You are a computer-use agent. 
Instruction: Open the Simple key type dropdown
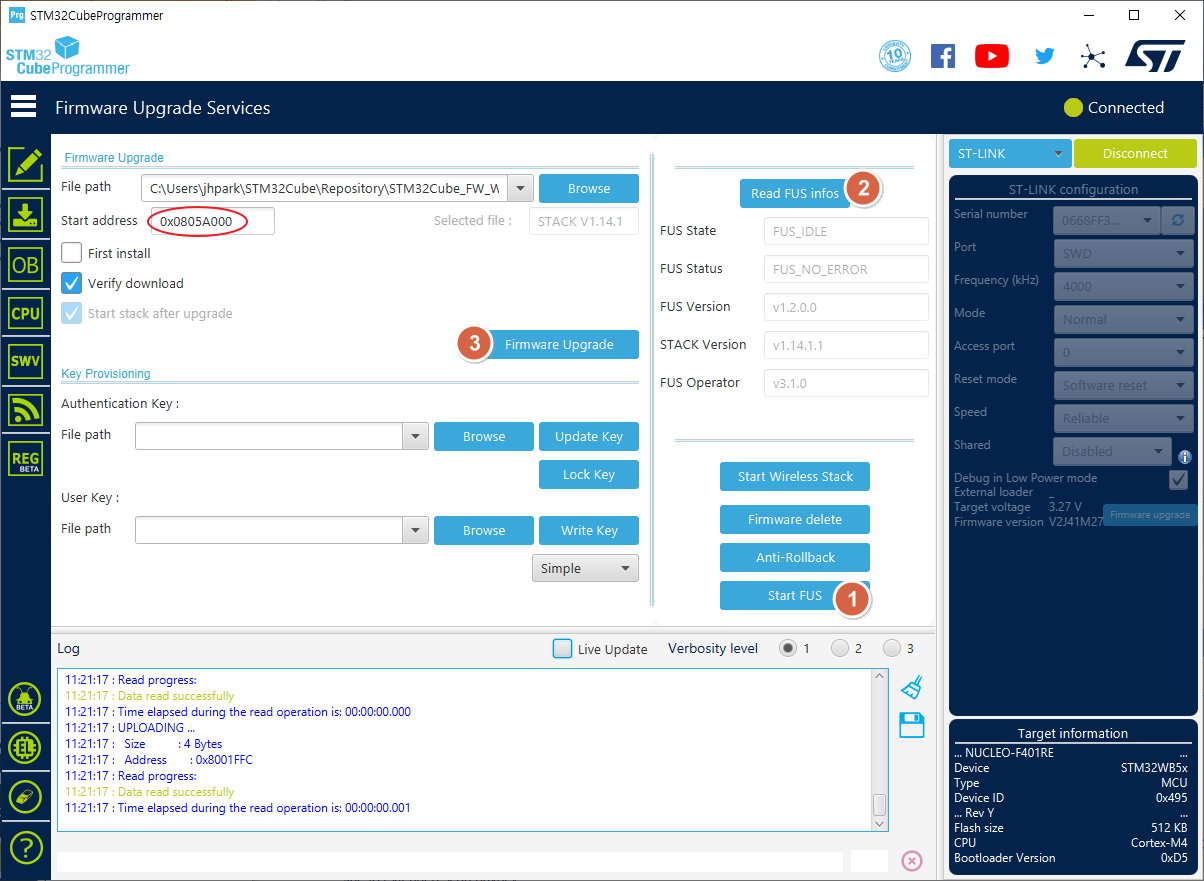[585, 568]
